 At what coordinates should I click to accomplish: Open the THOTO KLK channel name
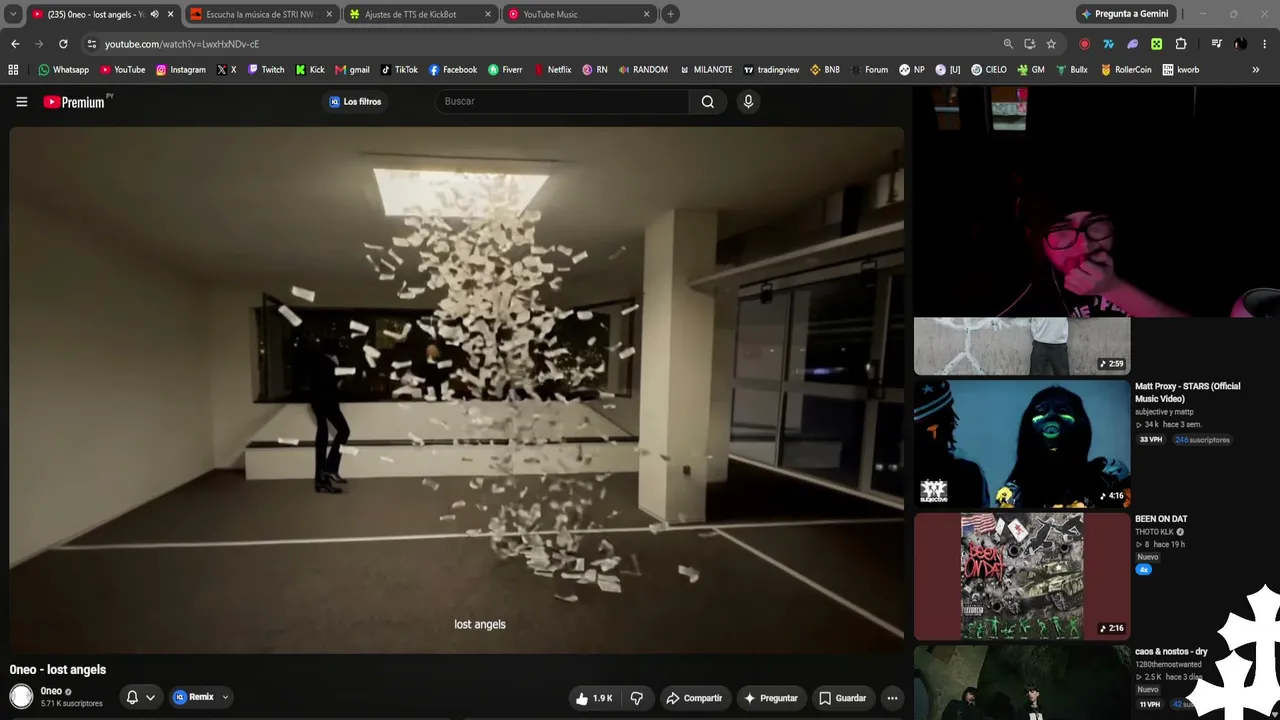(1154, 532)
